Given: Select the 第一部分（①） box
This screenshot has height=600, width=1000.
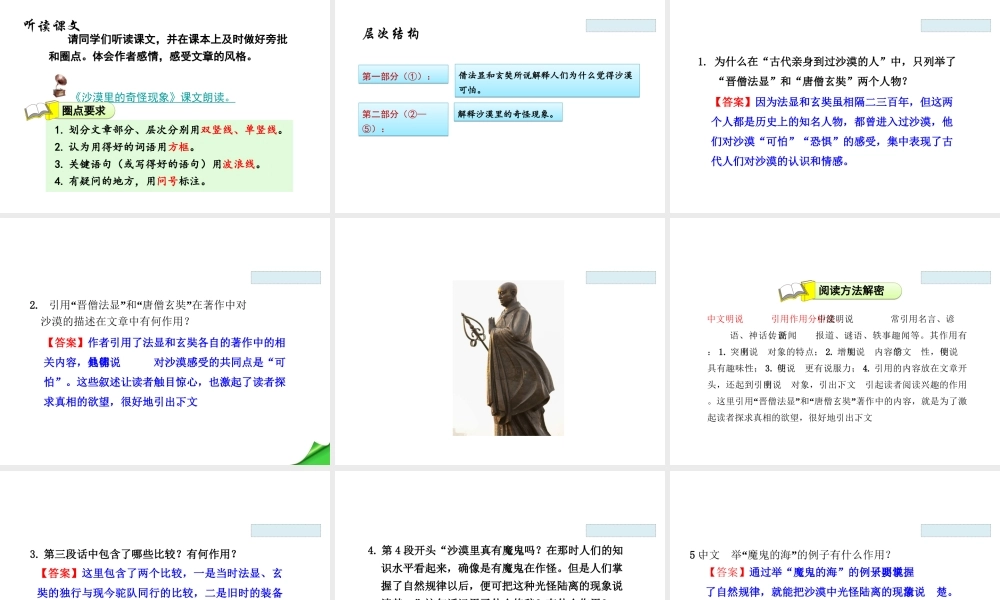Looking at the screenshot, I should pos(403,75).
